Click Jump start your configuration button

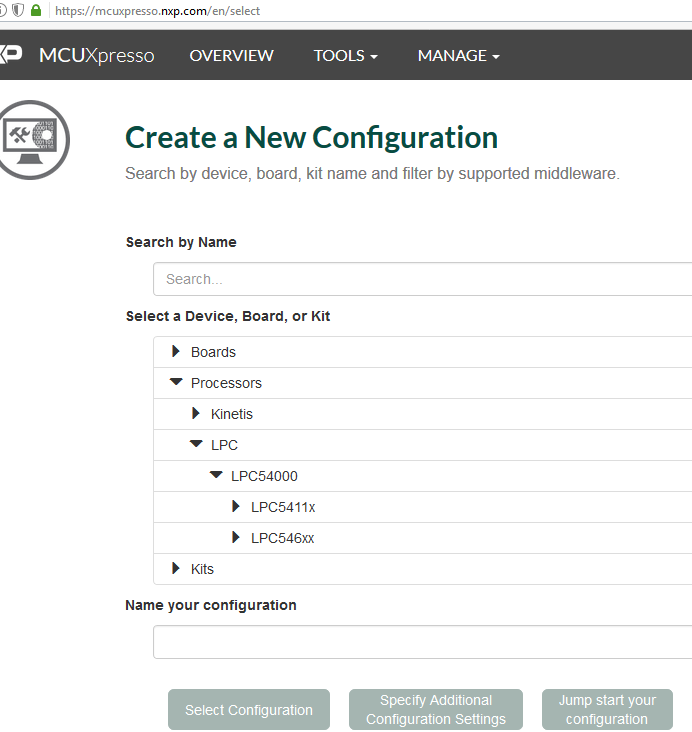point(606,710)
